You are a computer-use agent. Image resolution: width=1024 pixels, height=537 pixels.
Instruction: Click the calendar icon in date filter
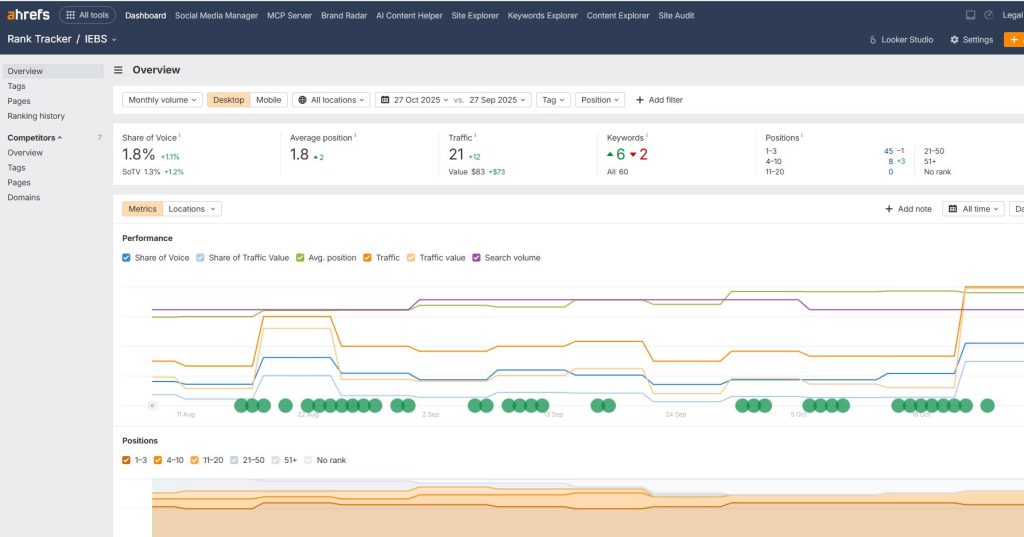385,100
